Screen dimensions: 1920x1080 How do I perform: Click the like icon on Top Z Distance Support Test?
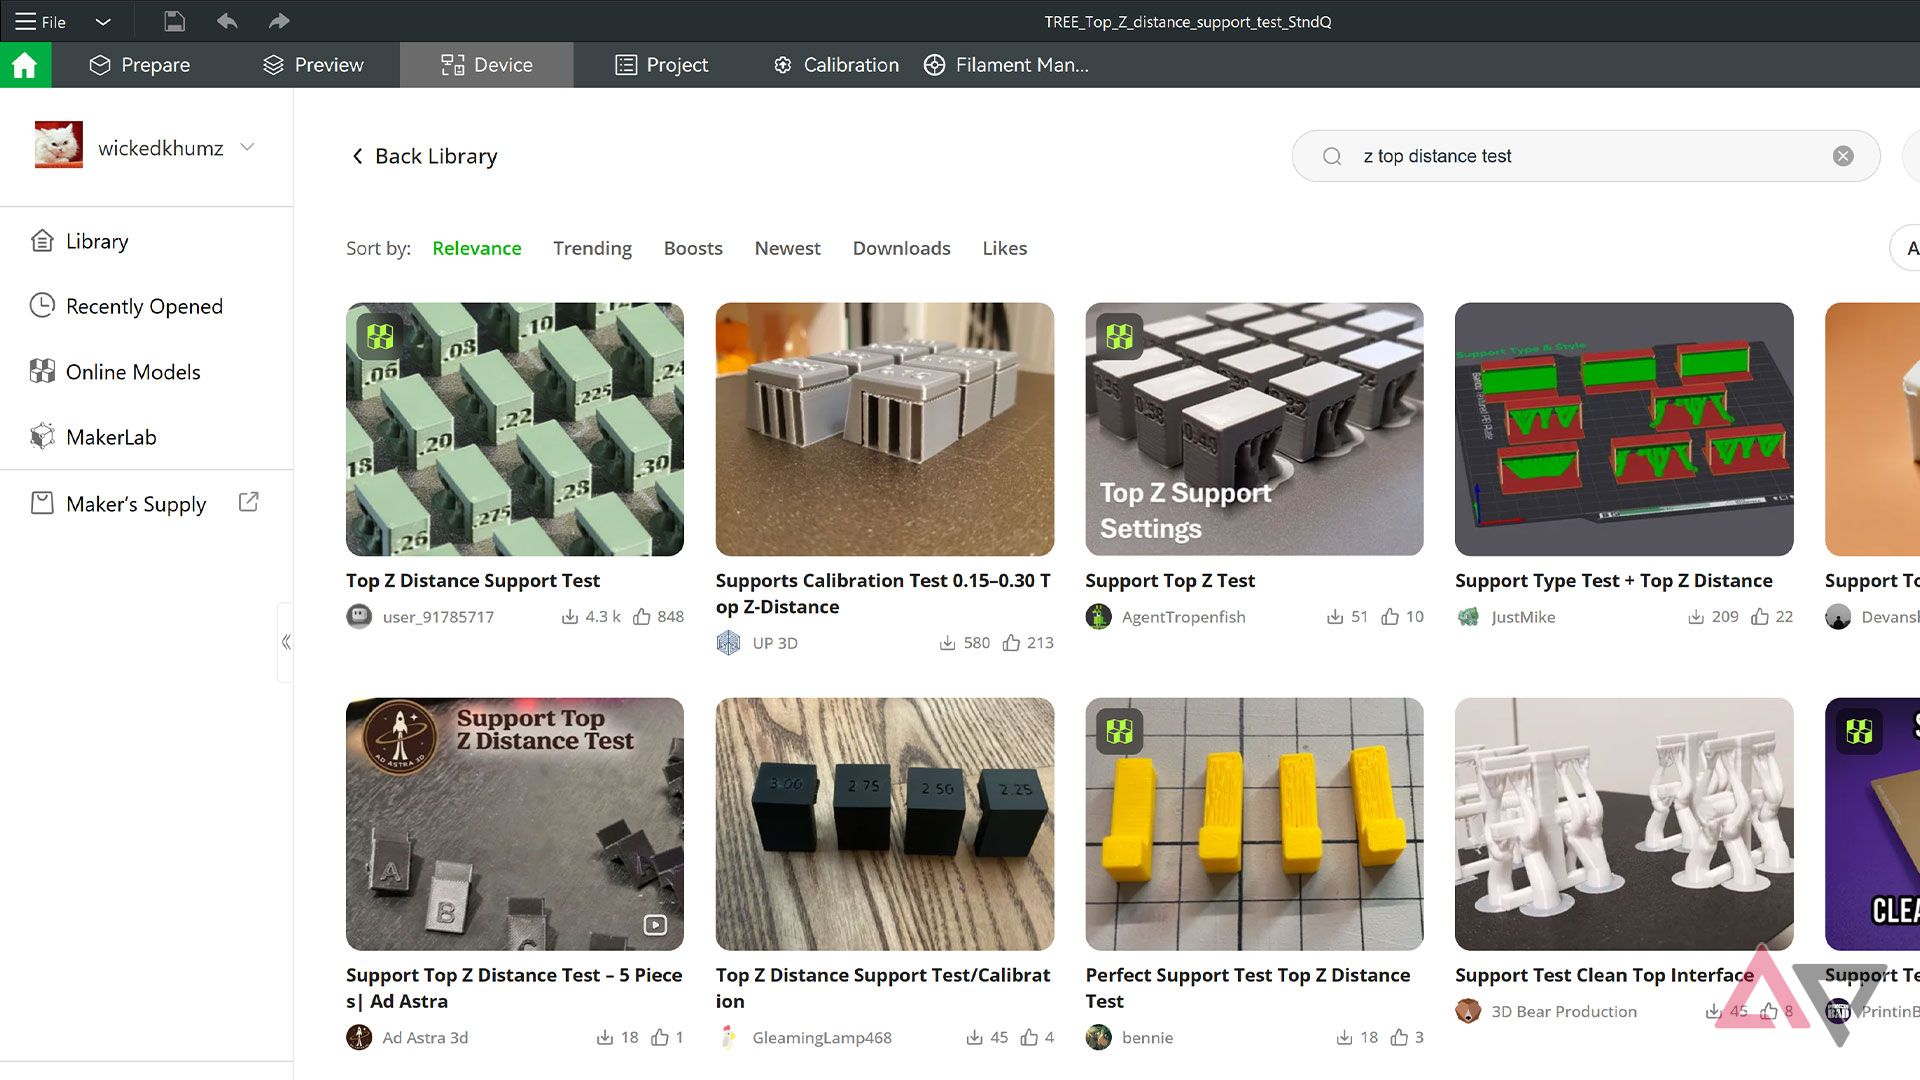click(642, 617)
